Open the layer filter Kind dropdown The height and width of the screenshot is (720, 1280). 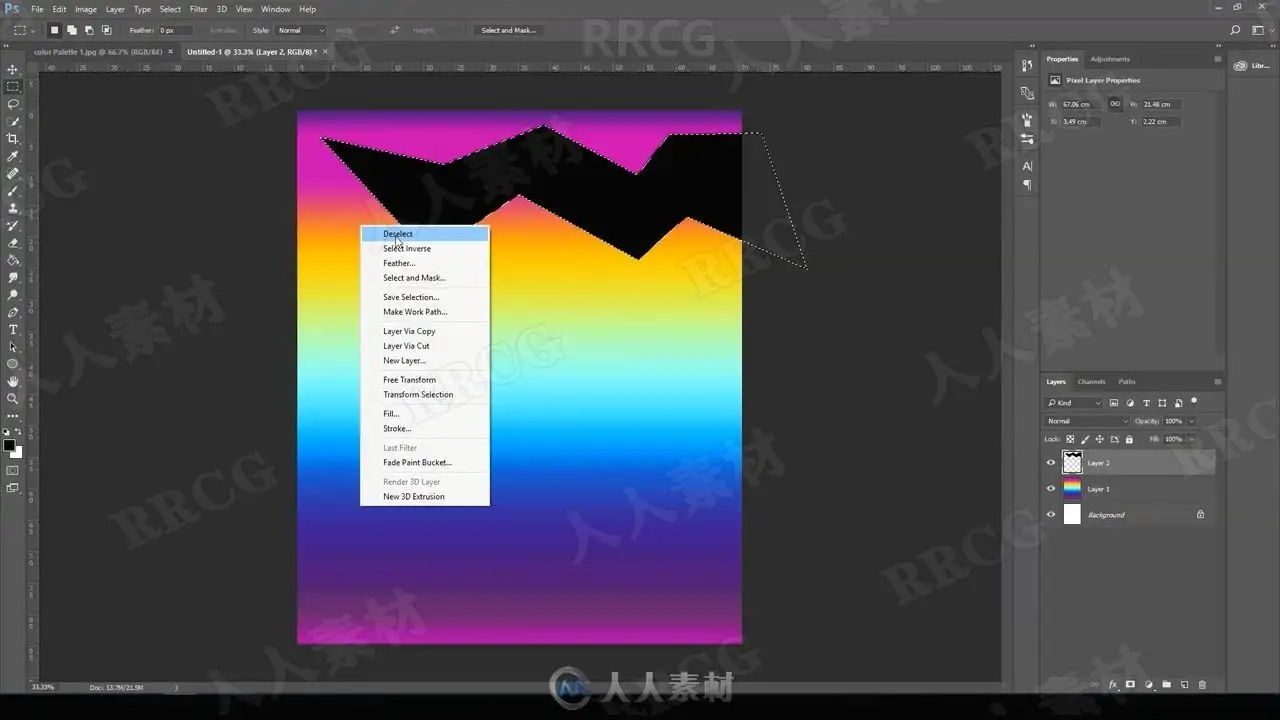(1074, 403)
